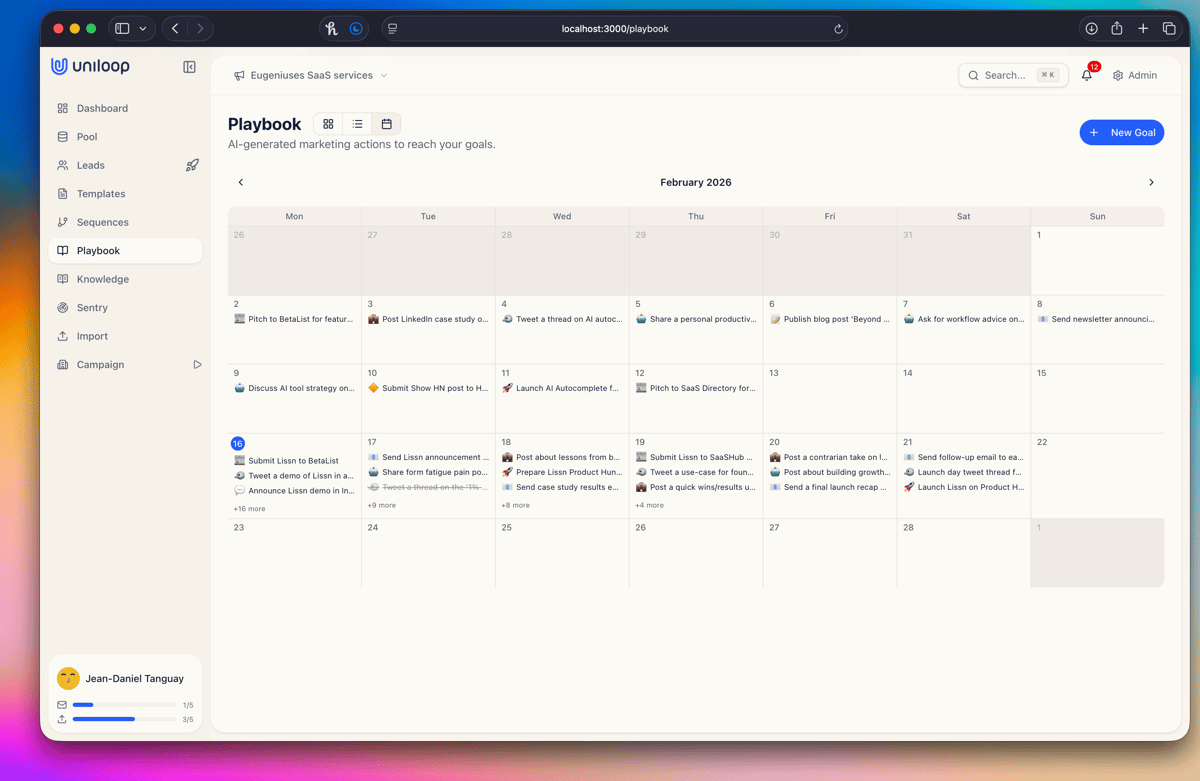Screen dimensions: 1200x781
Task: Select the calendar view toggle
Action: point(386,124)
